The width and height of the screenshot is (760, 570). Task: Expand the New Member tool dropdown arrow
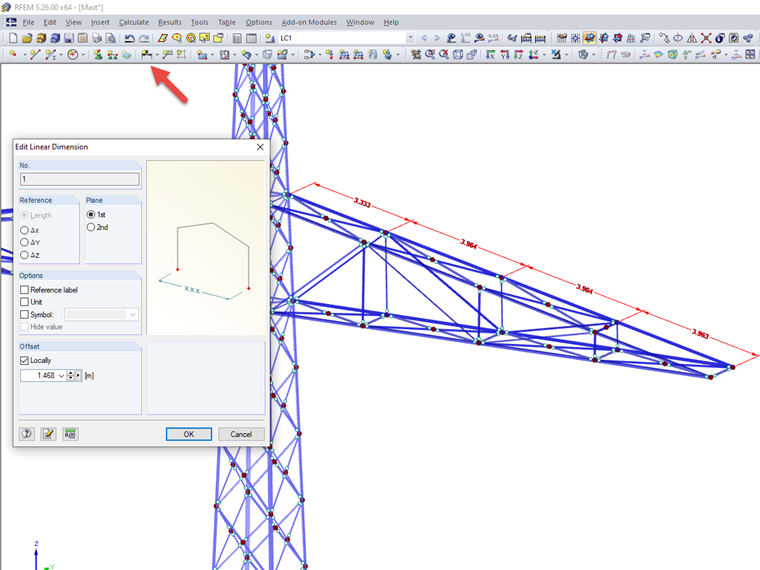[61, 55]
